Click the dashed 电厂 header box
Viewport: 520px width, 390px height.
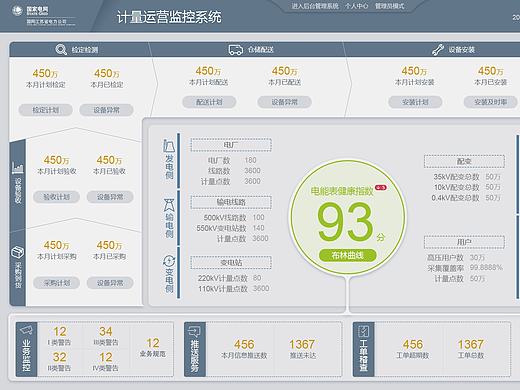(x=231, y=145)
